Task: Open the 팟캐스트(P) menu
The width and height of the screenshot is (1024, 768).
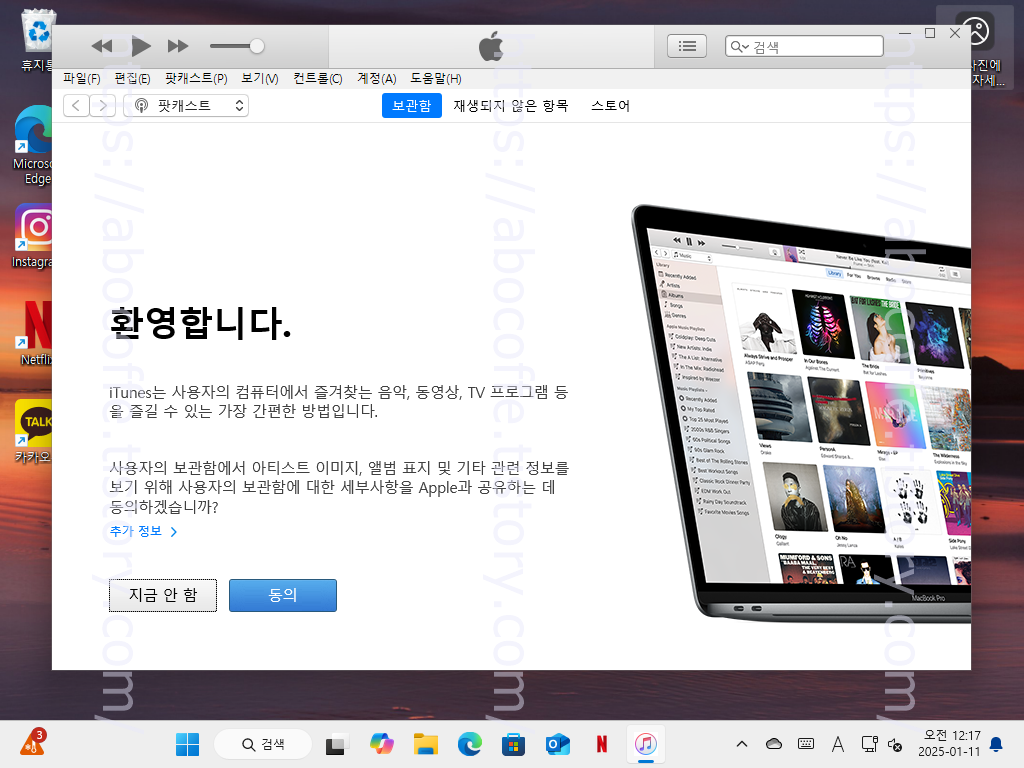Action: [x=196, y=78]
